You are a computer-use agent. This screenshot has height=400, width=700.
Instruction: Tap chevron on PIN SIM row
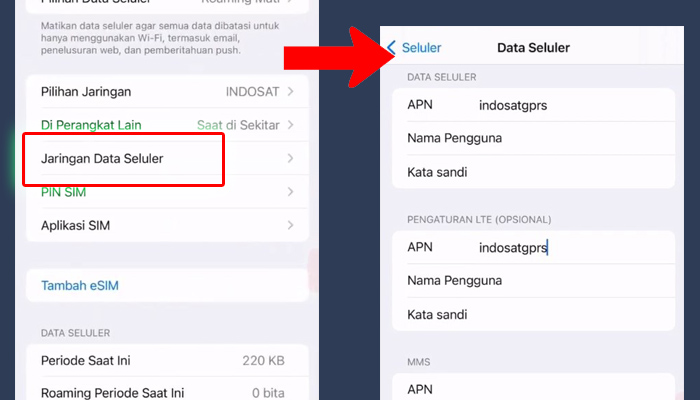291,192
